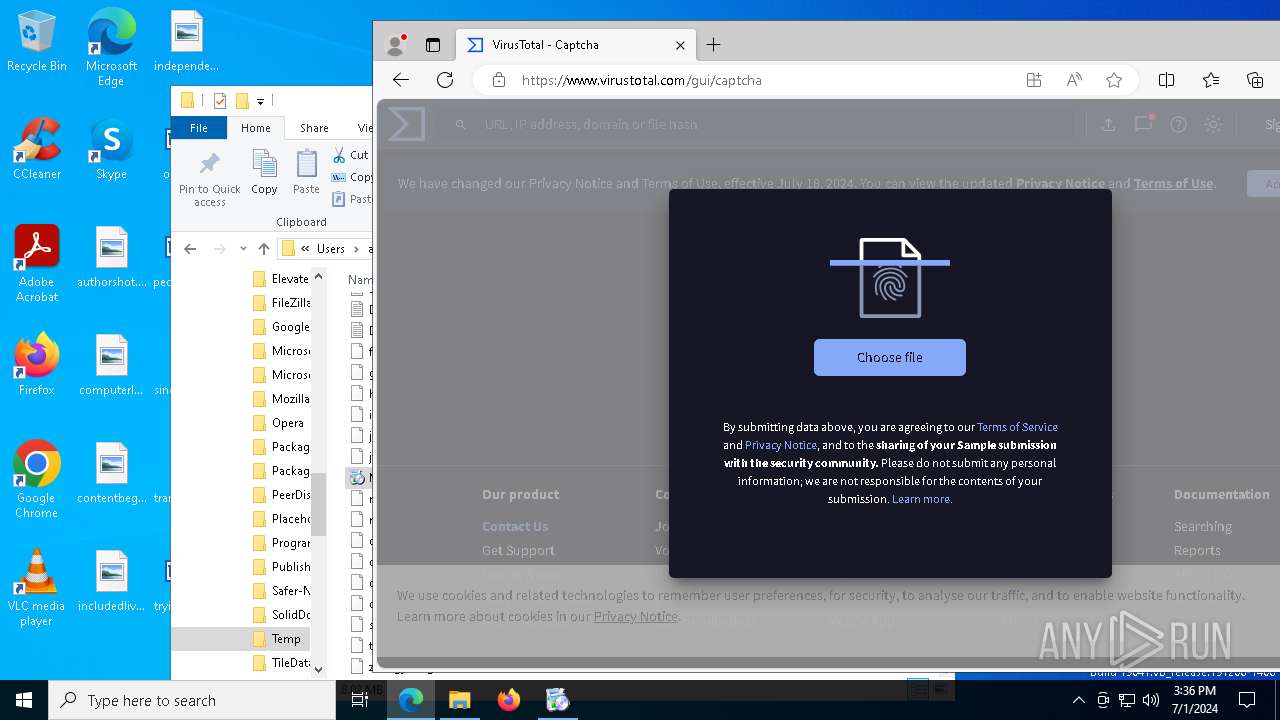Add page to favorites star icon
The image size is (1280, 720).
(x=1114, y=80)
